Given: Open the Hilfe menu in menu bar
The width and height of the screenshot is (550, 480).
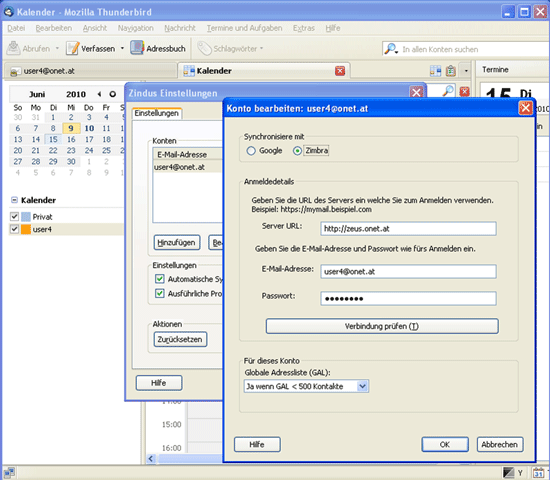Looking at the screenshot, I should tap(333, 28).
